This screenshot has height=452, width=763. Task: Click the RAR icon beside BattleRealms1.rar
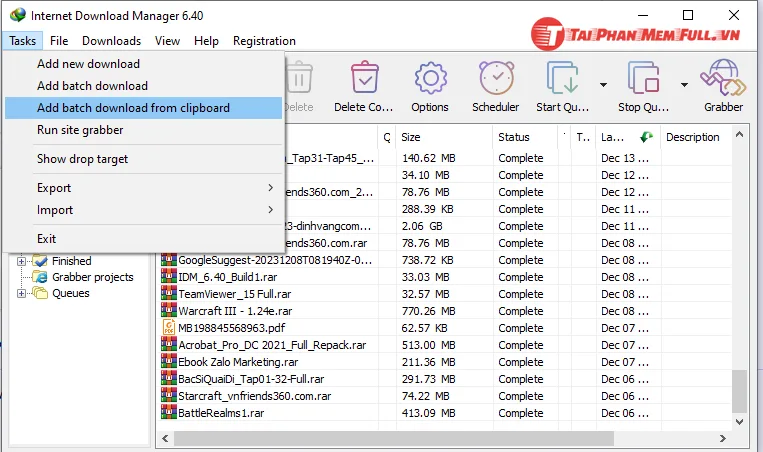coord(168,413)
